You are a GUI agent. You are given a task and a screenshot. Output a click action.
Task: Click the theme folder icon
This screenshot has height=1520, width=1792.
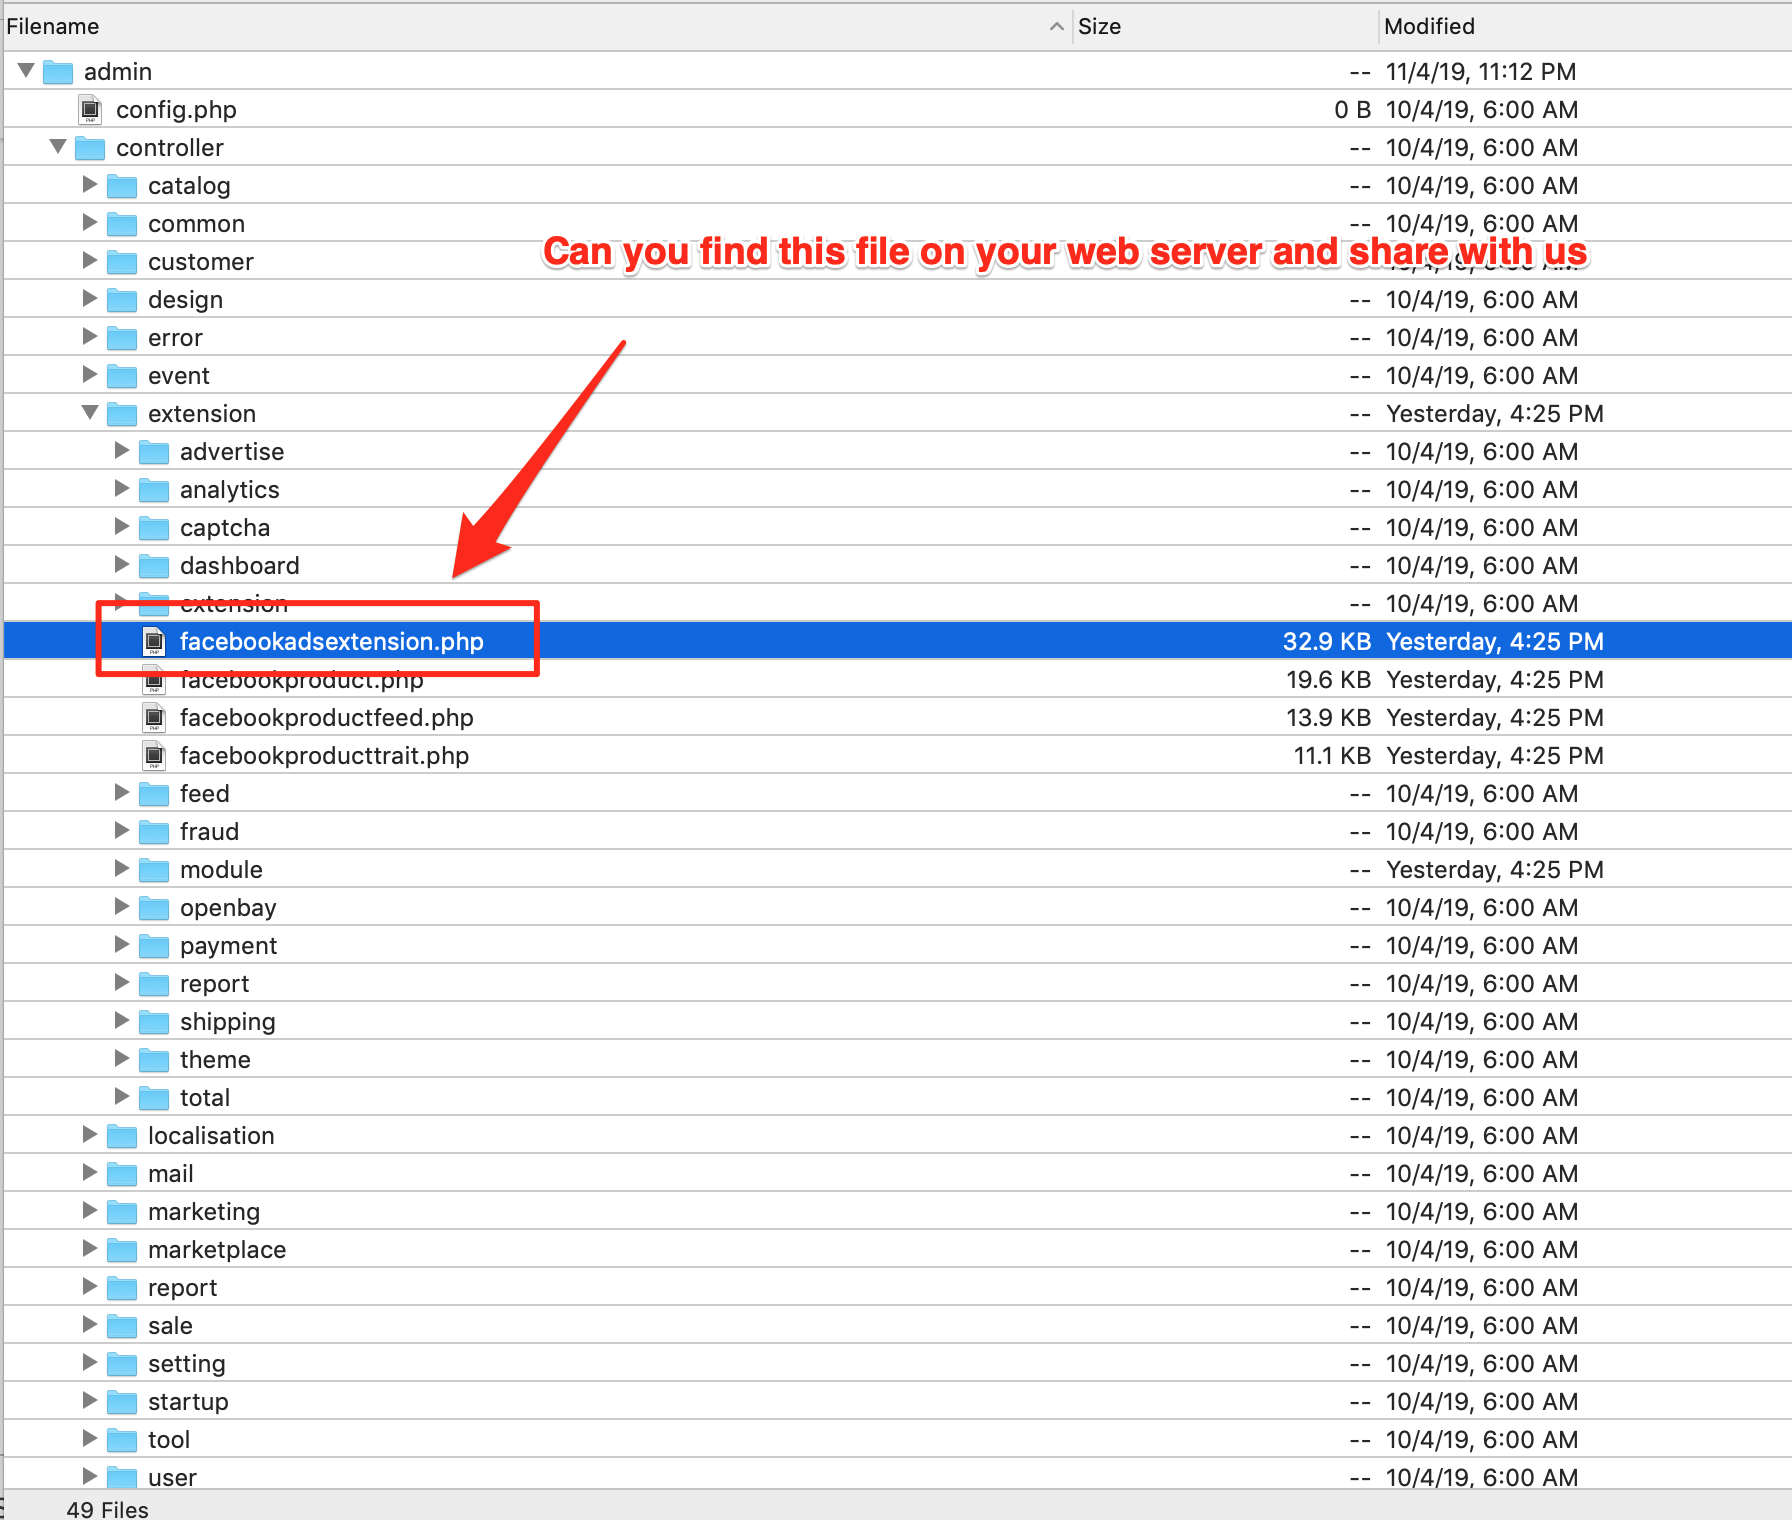click(154, 1059)
